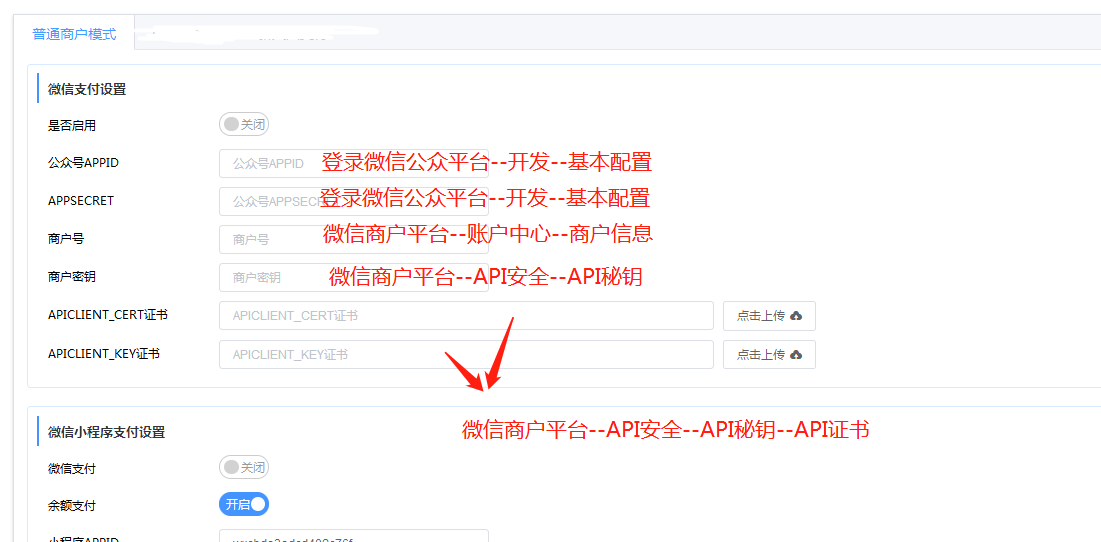Focus the 公众号APPID input field
This screenshot has width=1101, height=542.
354,164
